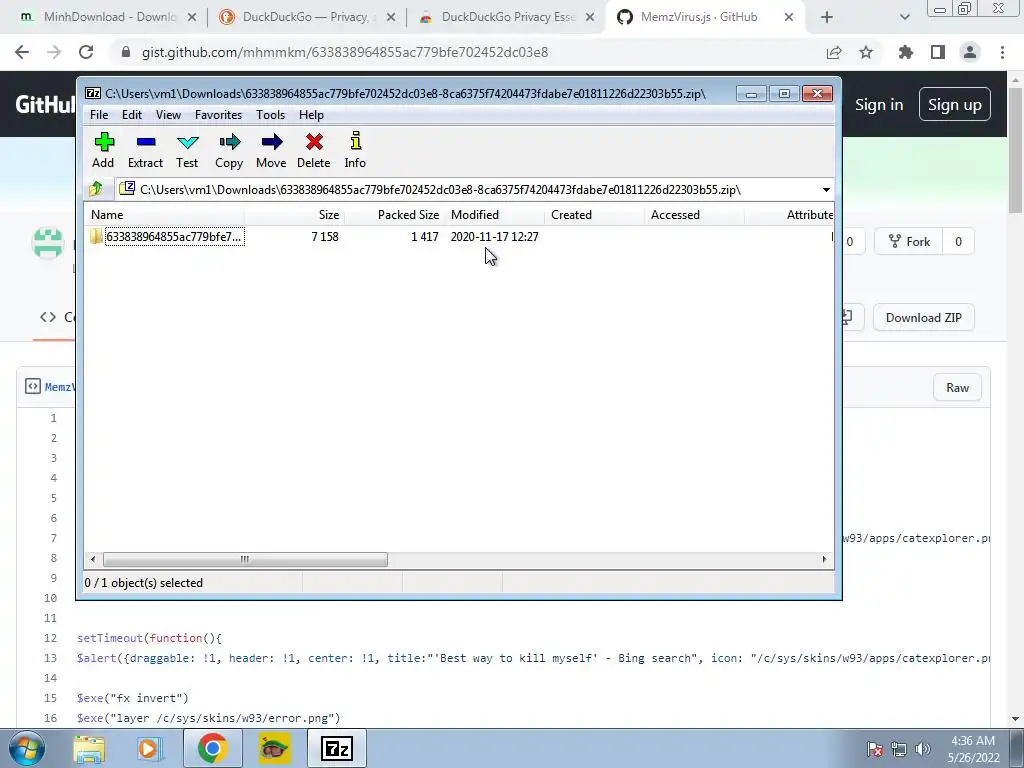
Task: Reload the GitHub gist page
Action: pos(86,52)
